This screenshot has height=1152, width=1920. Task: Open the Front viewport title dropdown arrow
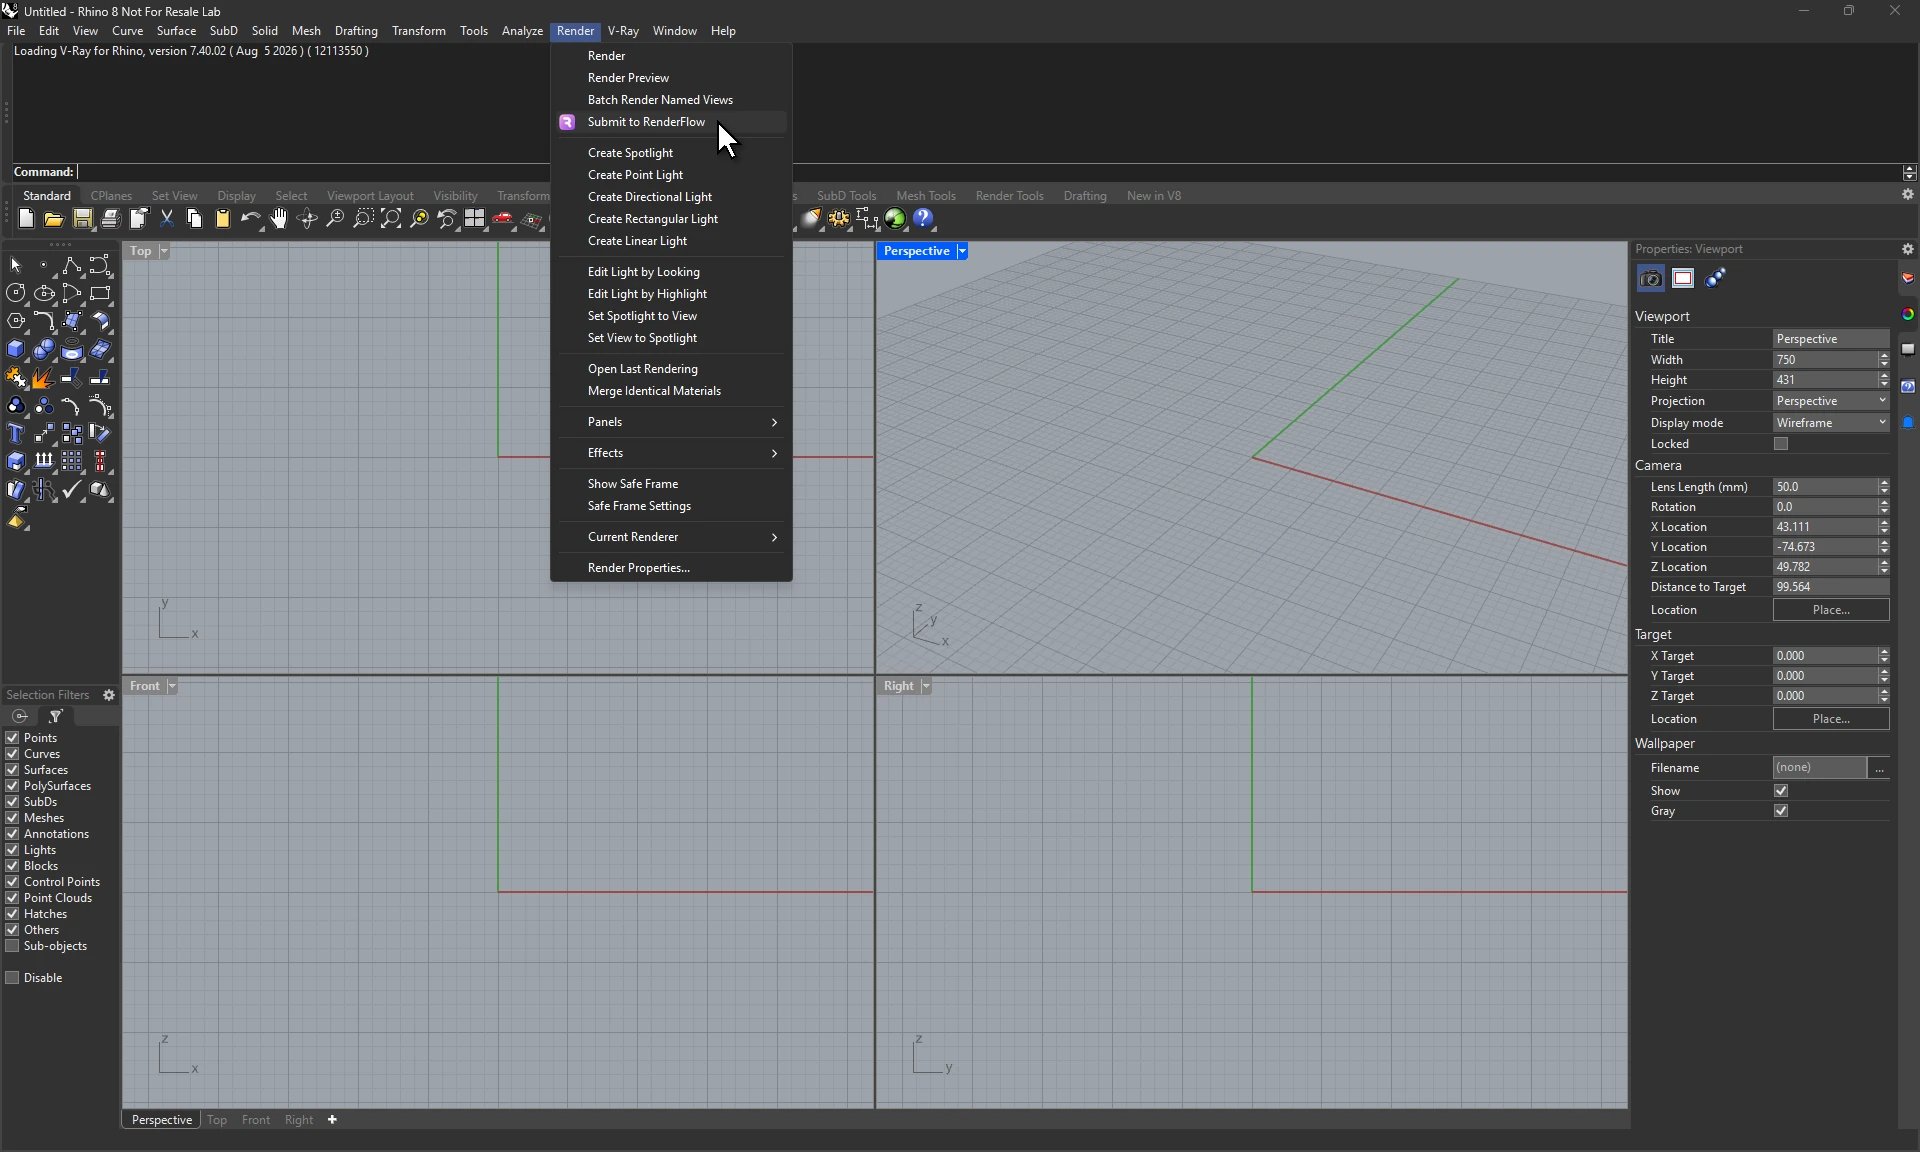[172, 686]
